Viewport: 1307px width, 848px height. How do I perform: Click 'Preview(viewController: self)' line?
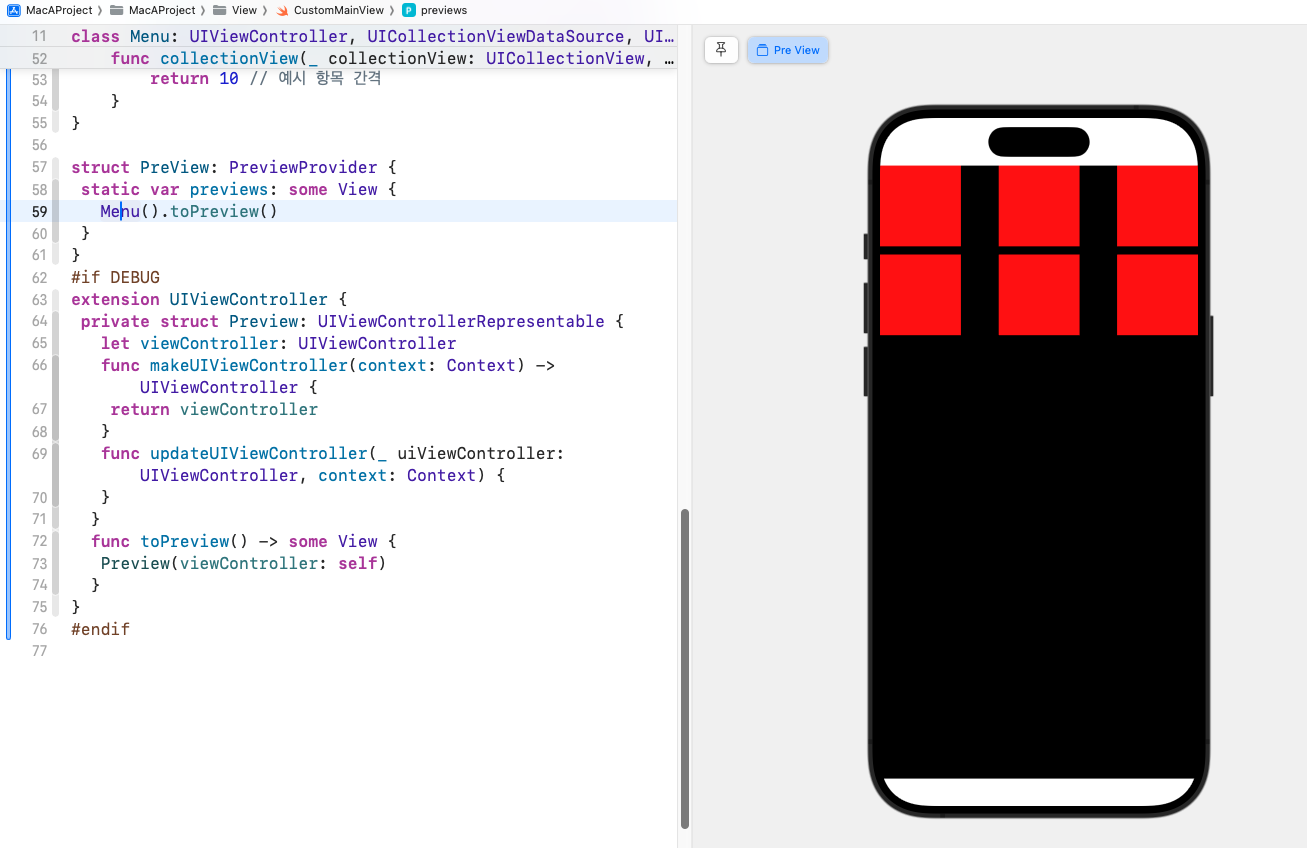[x=243, y=563]
